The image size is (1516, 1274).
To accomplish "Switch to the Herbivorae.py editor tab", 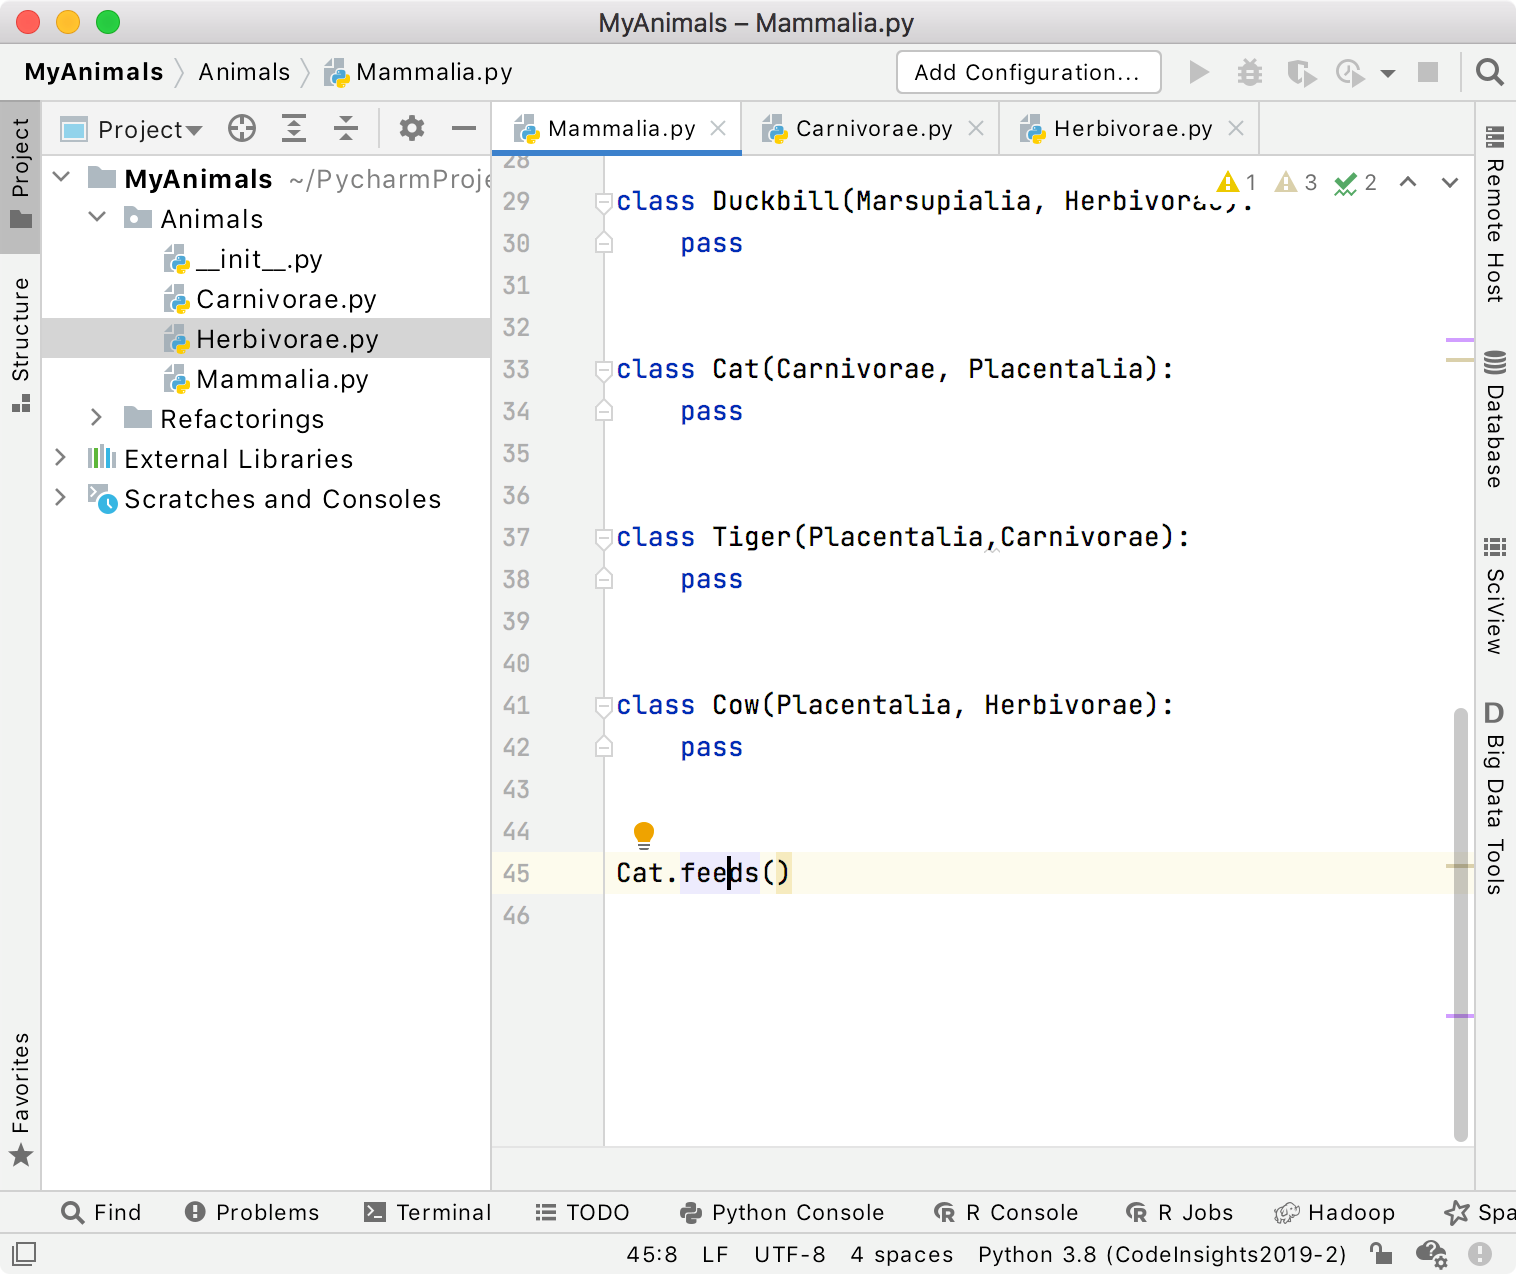I will 1132,129.
